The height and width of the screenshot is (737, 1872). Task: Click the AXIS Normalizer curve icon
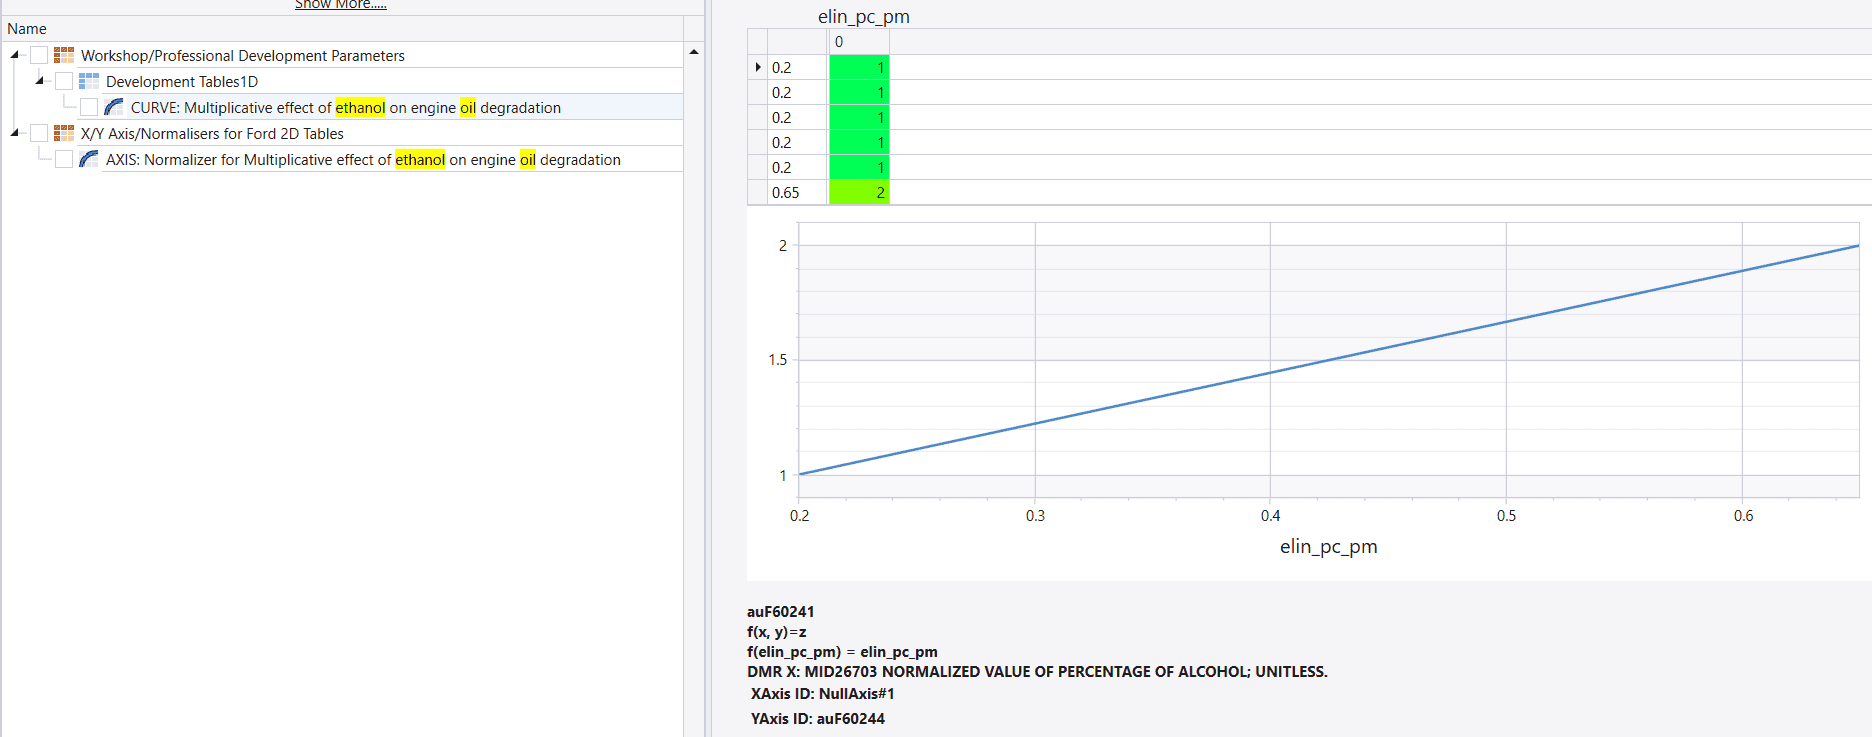[89, 159]
